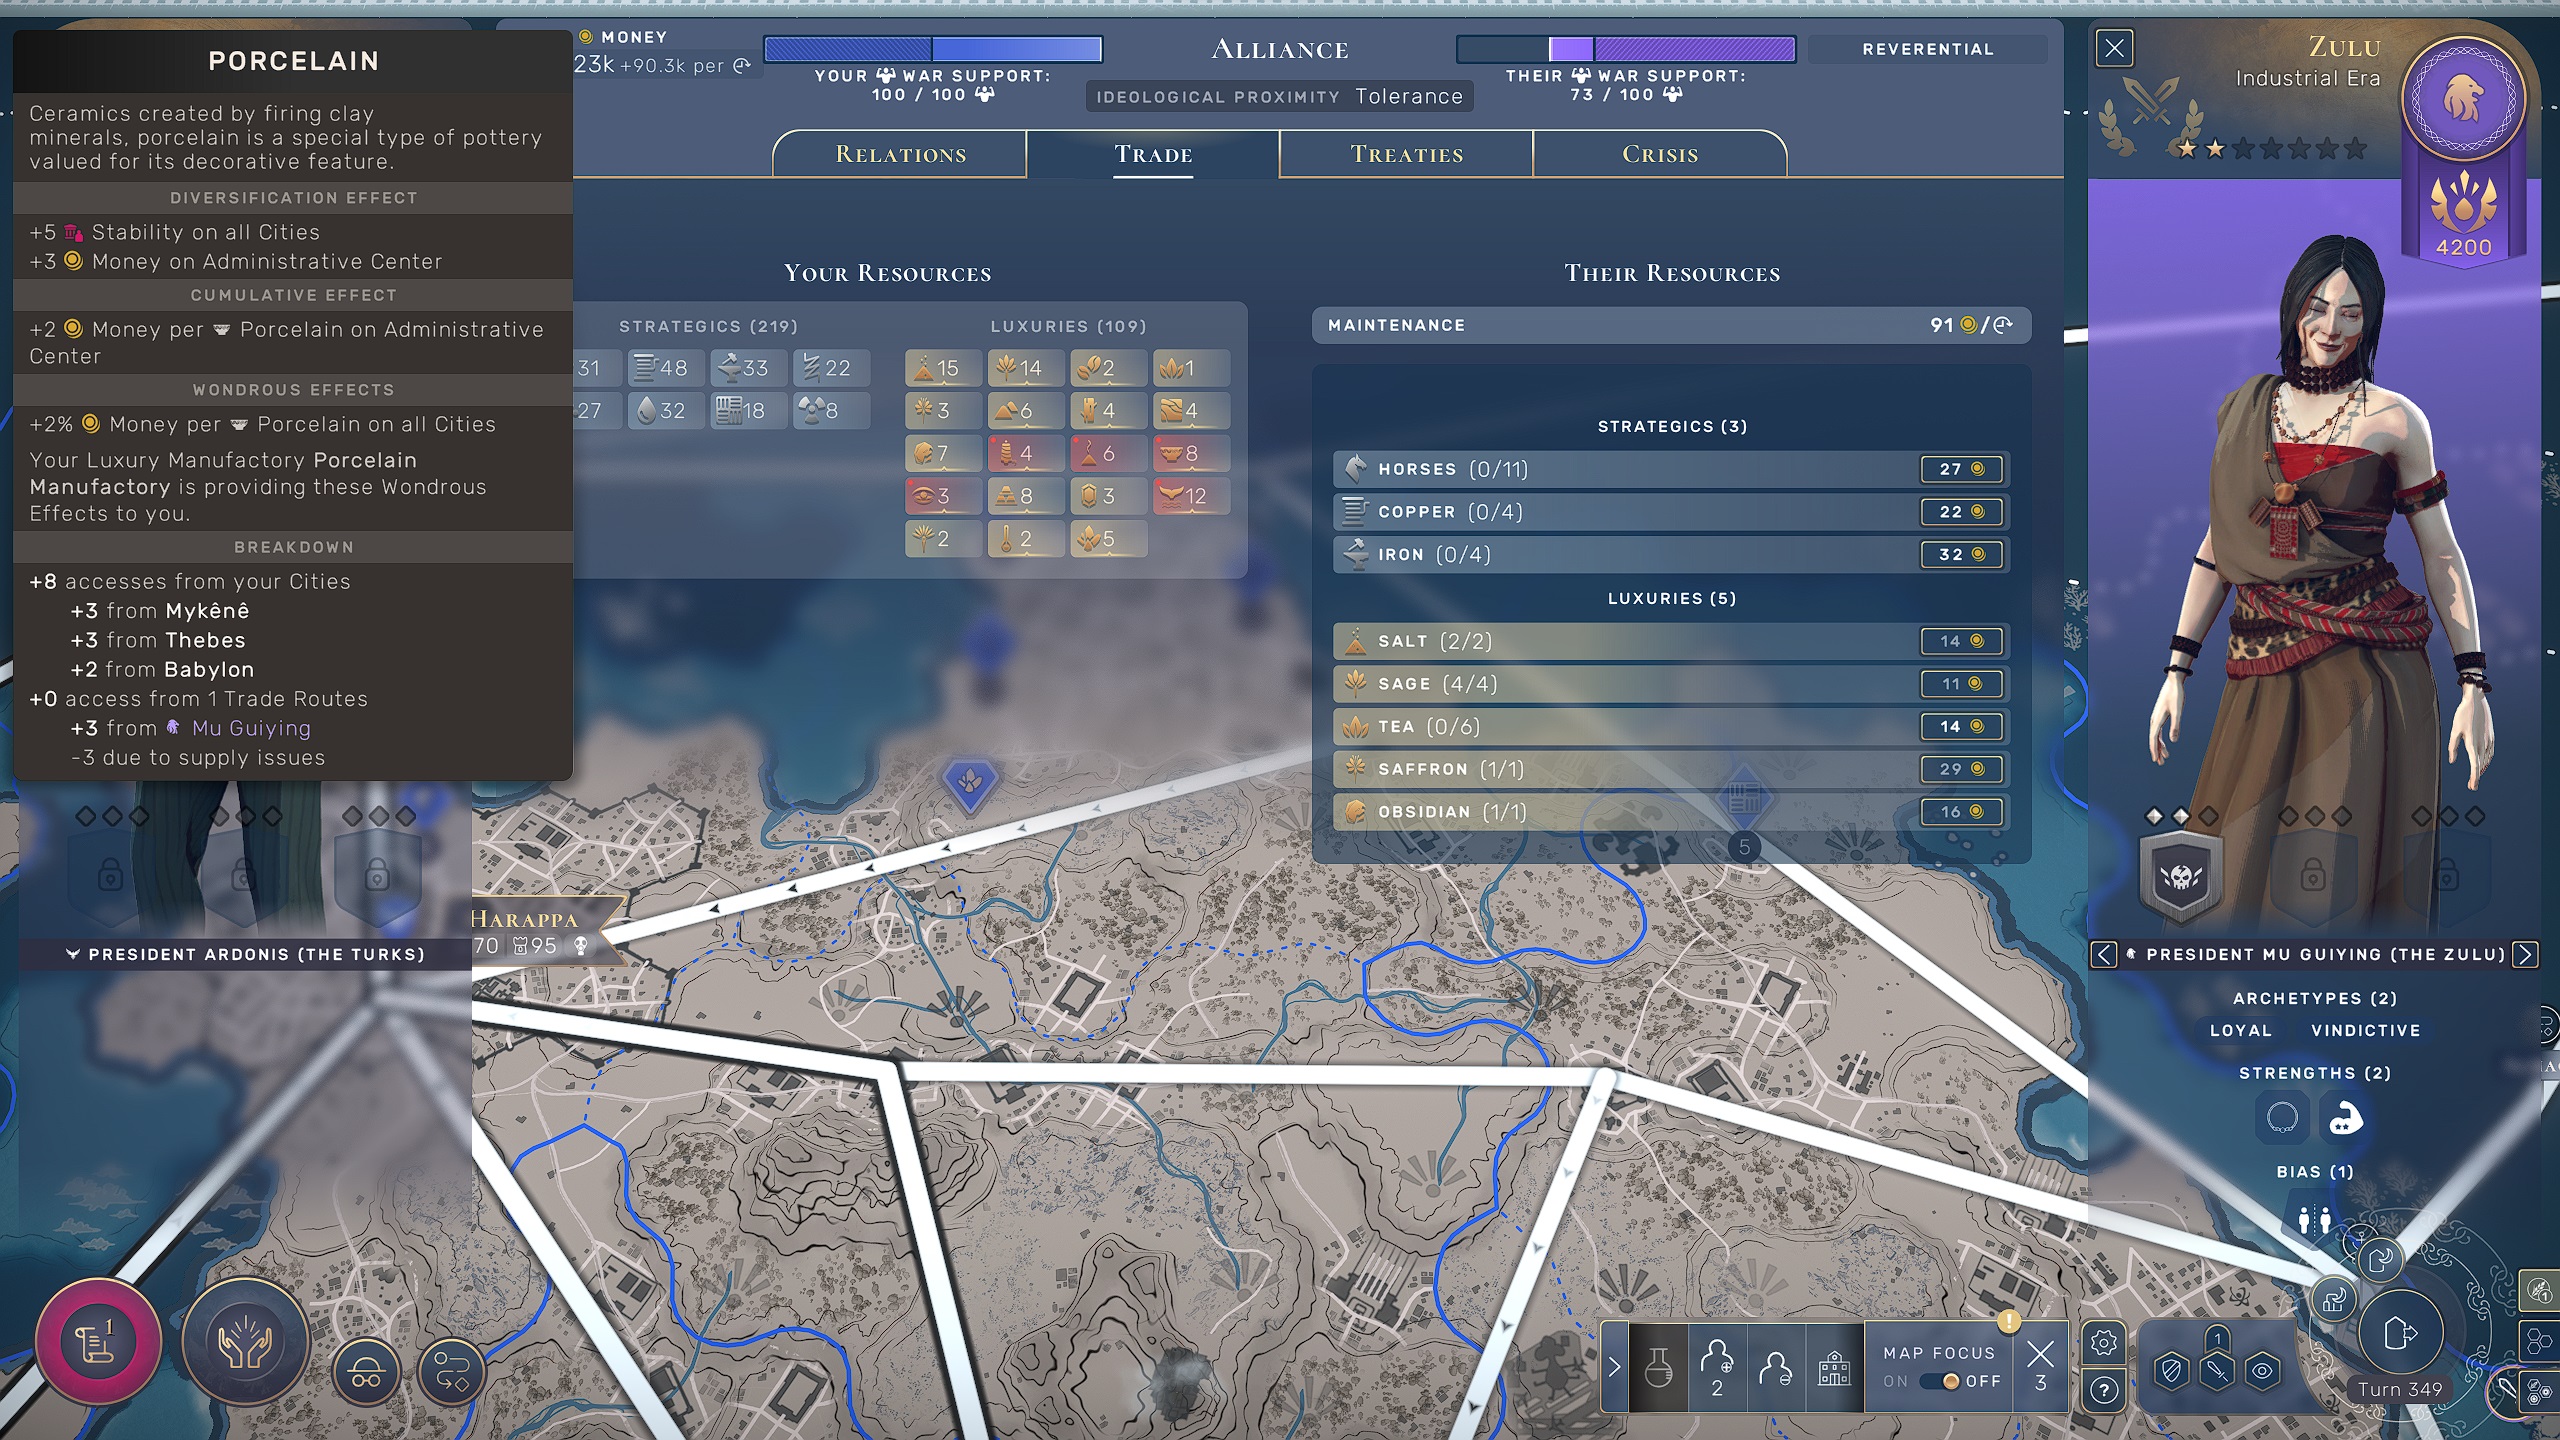Select the Trade tab
The image size is (2560, 1440).
pyautogui.click(x=1153, y=154)
